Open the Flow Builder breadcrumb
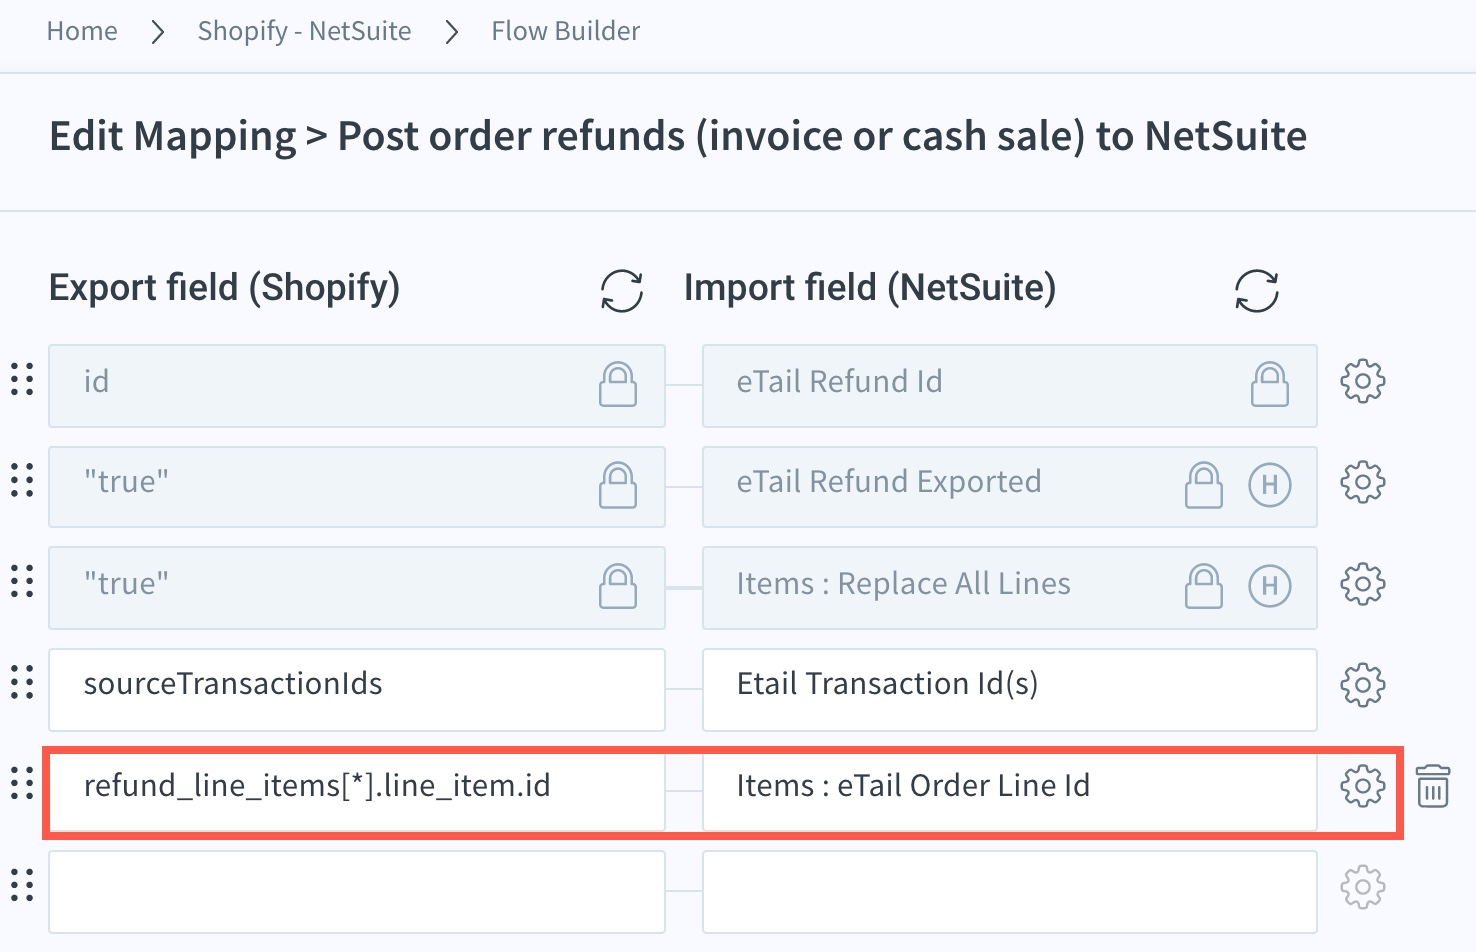1476x952 pixels. coord(565,31)
